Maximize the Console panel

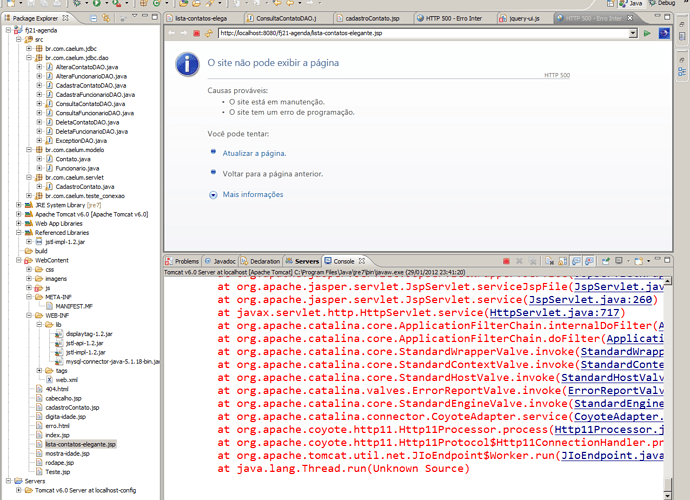(667, 260)
